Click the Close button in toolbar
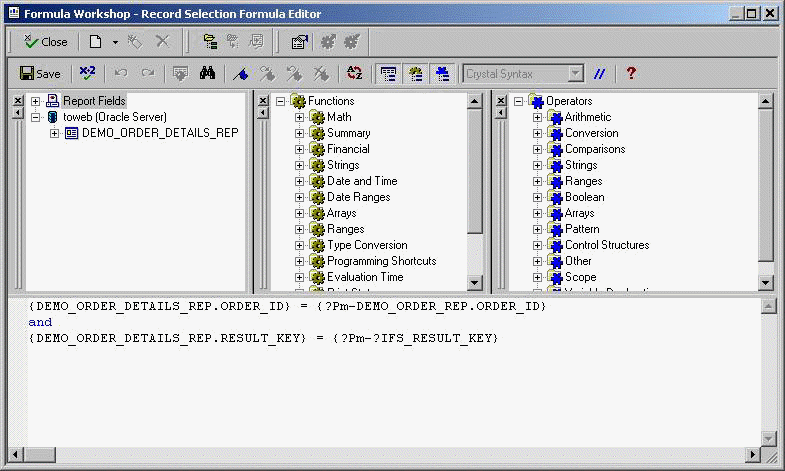The height and width of the screenshot is (471, 785). coord(46,42)
